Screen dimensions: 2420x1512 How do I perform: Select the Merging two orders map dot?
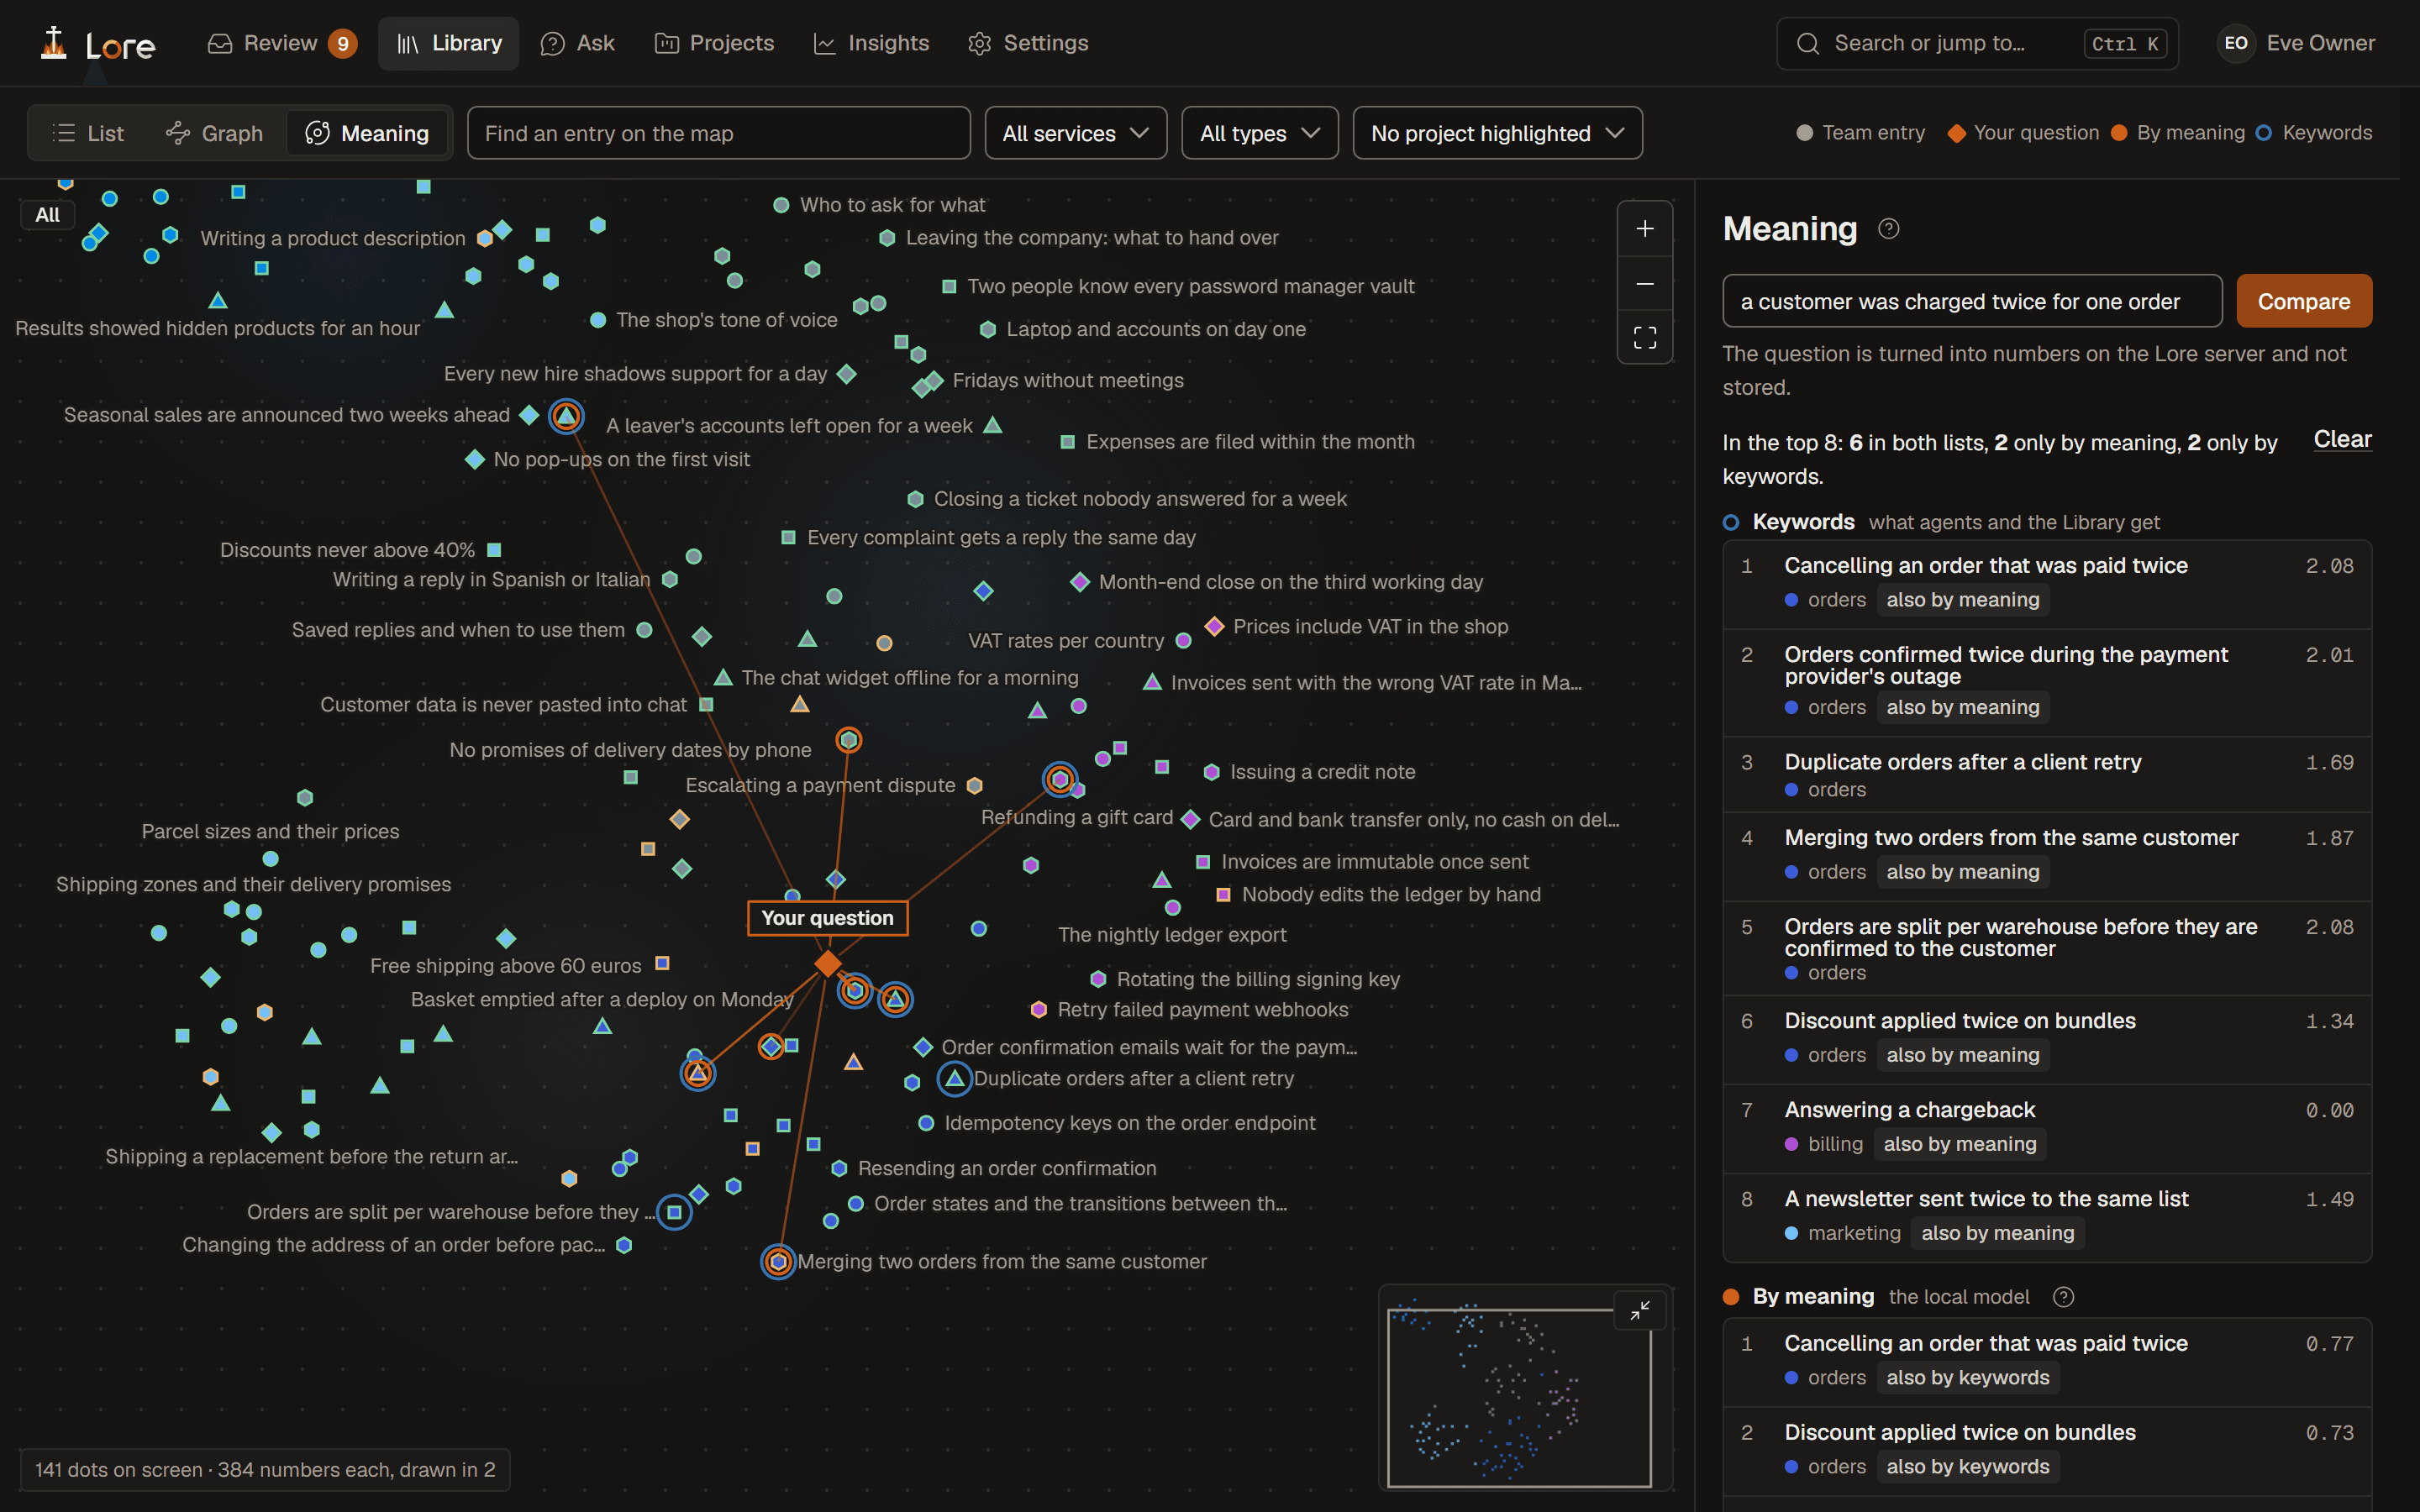tap(778, 1261)
